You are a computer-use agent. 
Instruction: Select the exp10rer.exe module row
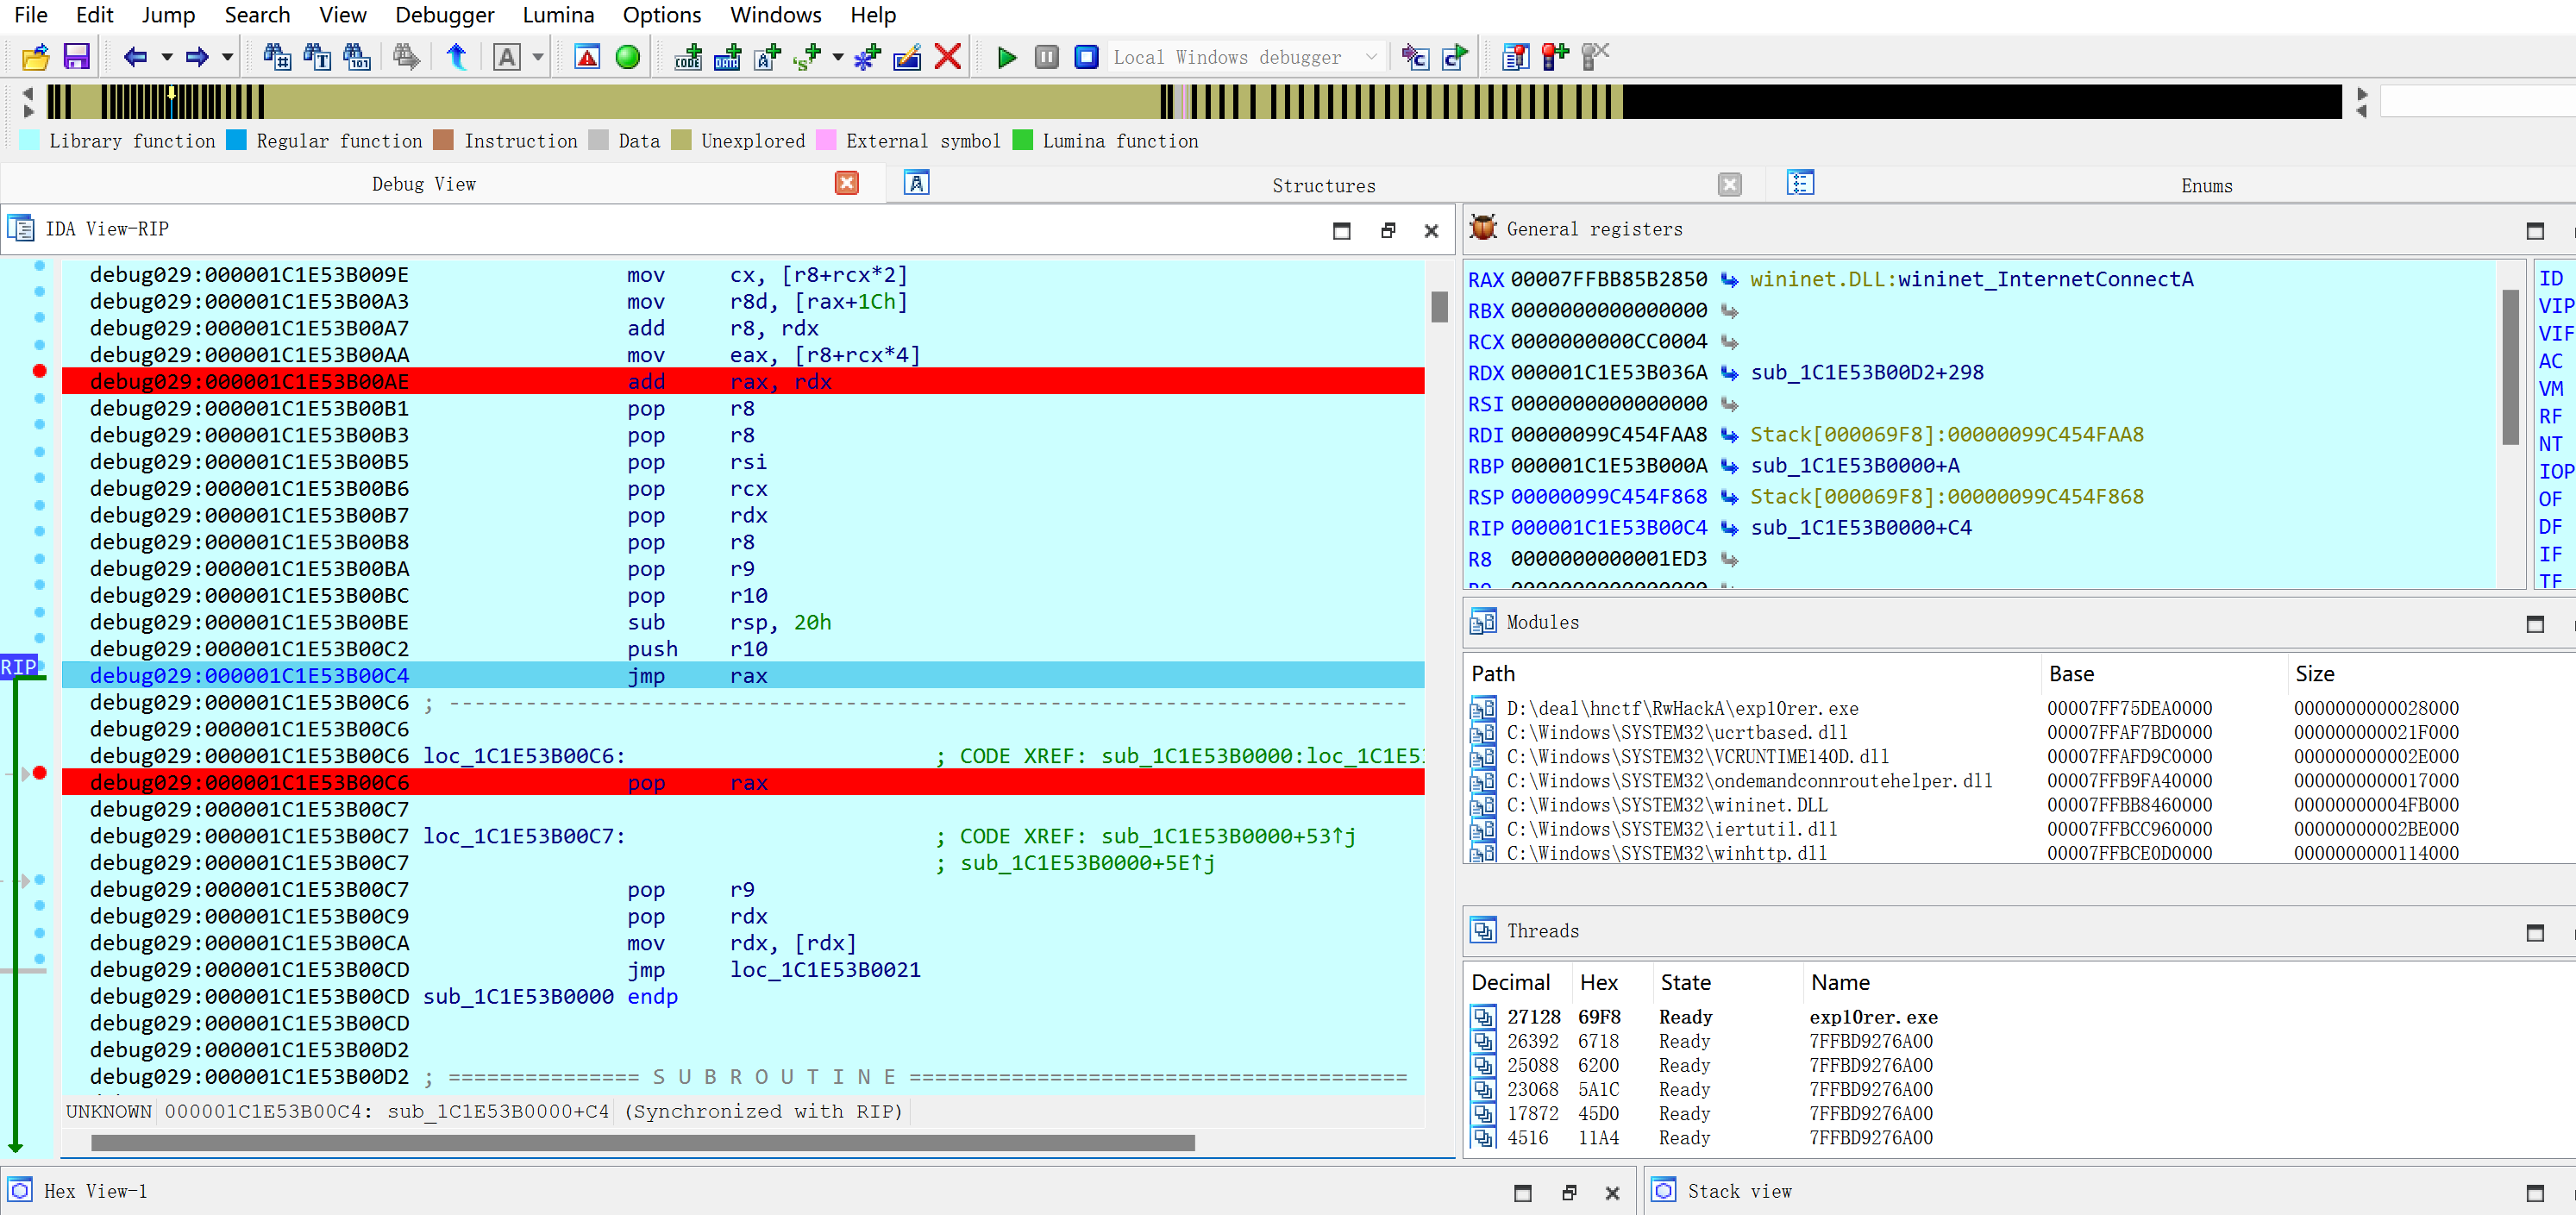click(x=2020, y=709)
